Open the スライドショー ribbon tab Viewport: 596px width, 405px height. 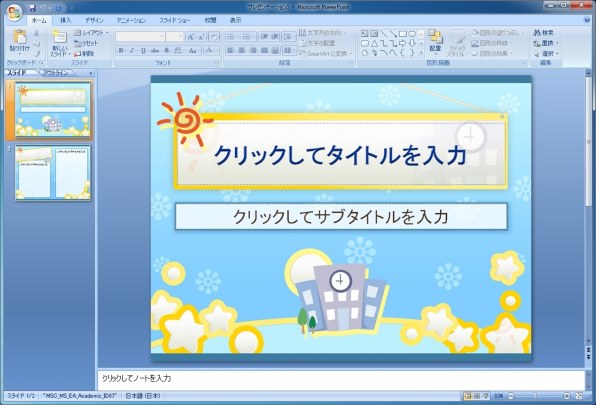pos(175,20)
